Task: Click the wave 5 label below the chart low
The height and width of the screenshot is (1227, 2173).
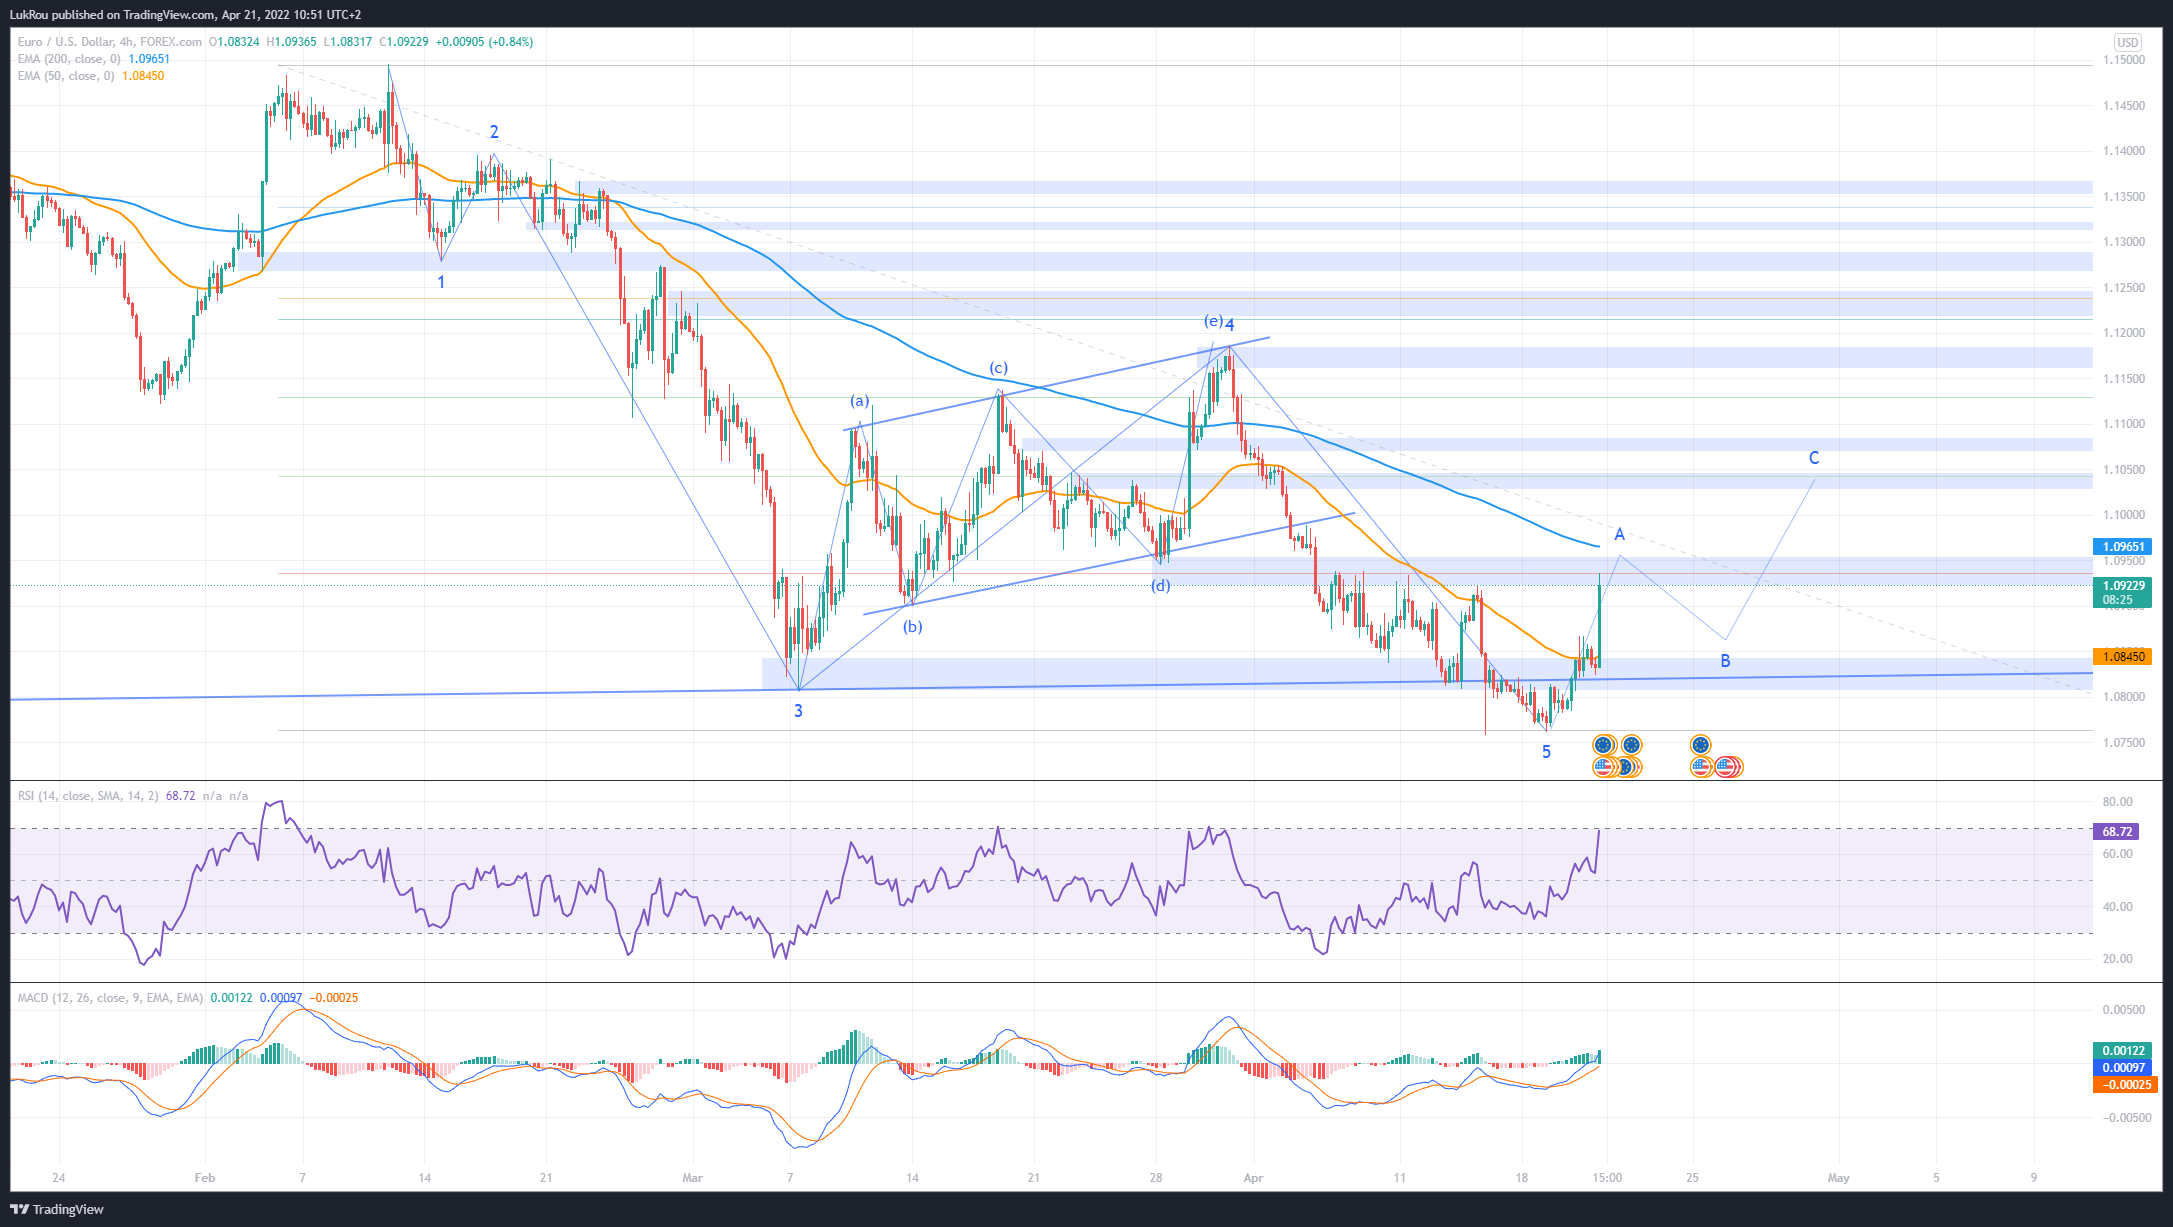Action: click(x=1546, y=752)
